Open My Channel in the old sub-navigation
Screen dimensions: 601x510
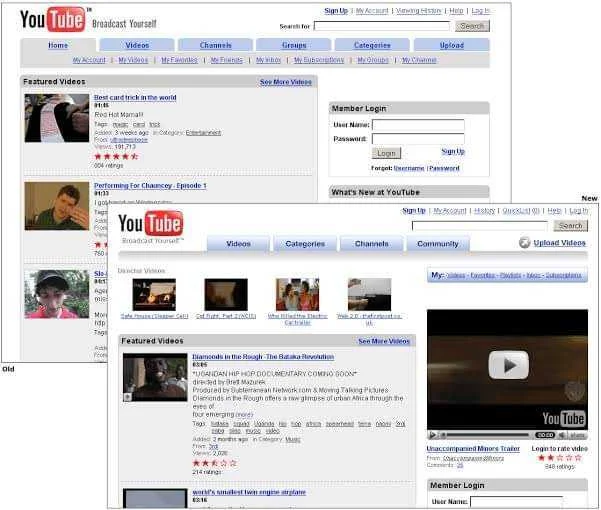(x=419, y=60)
